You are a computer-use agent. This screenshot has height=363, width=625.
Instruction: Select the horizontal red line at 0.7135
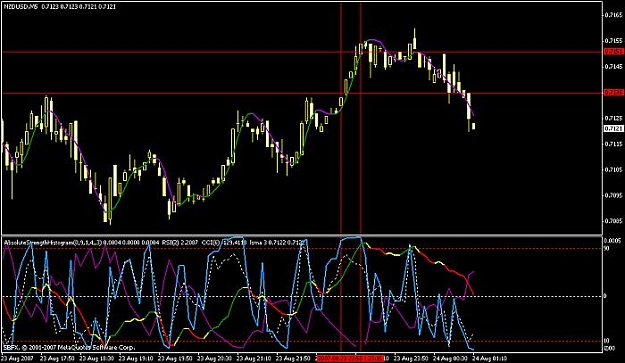tap(302, 93)
